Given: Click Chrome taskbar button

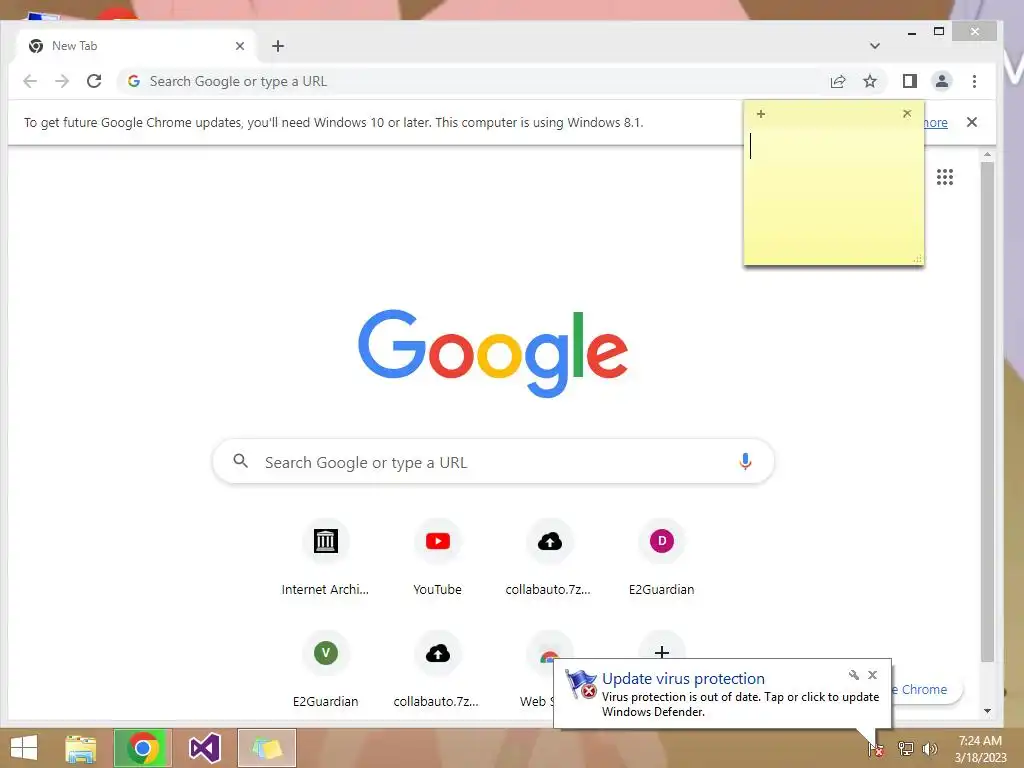Looking at the screenshot, I should coord(143,748).
